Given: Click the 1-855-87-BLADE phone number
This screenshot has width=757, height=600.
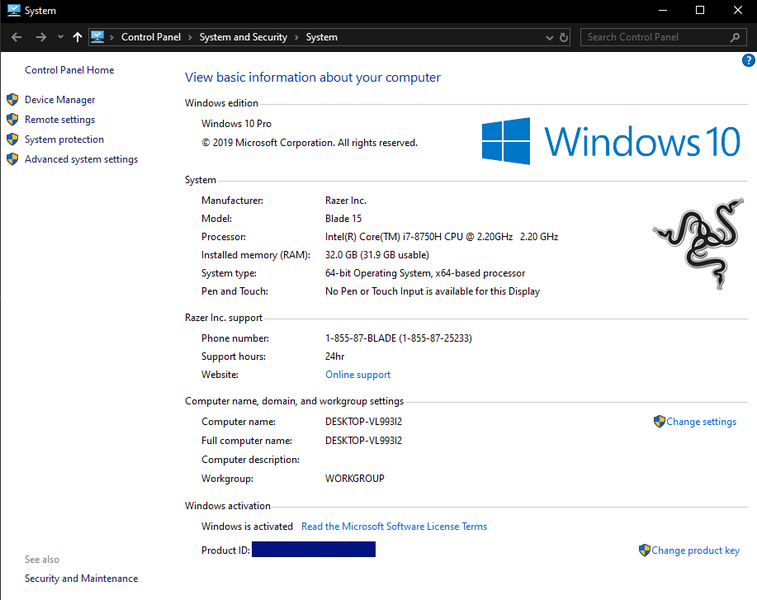Looking at the screenshot, I should [x=399, y=338].
